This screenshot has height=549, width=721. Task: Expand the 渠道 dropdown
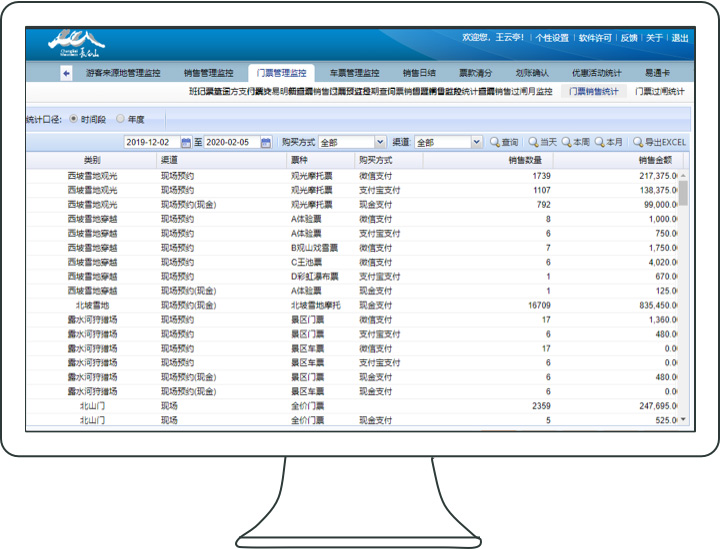(476, 143)
